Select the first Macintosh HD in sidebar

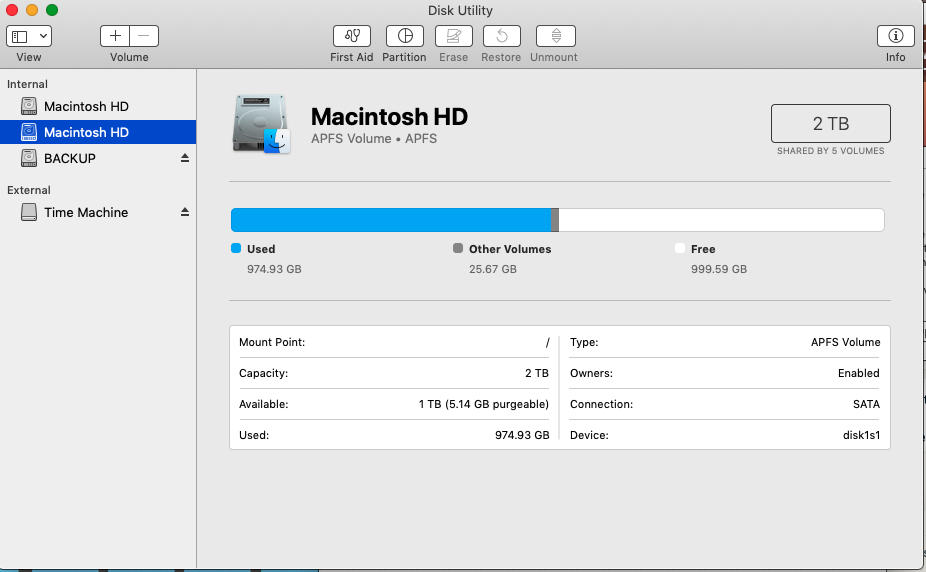(98, 106)
